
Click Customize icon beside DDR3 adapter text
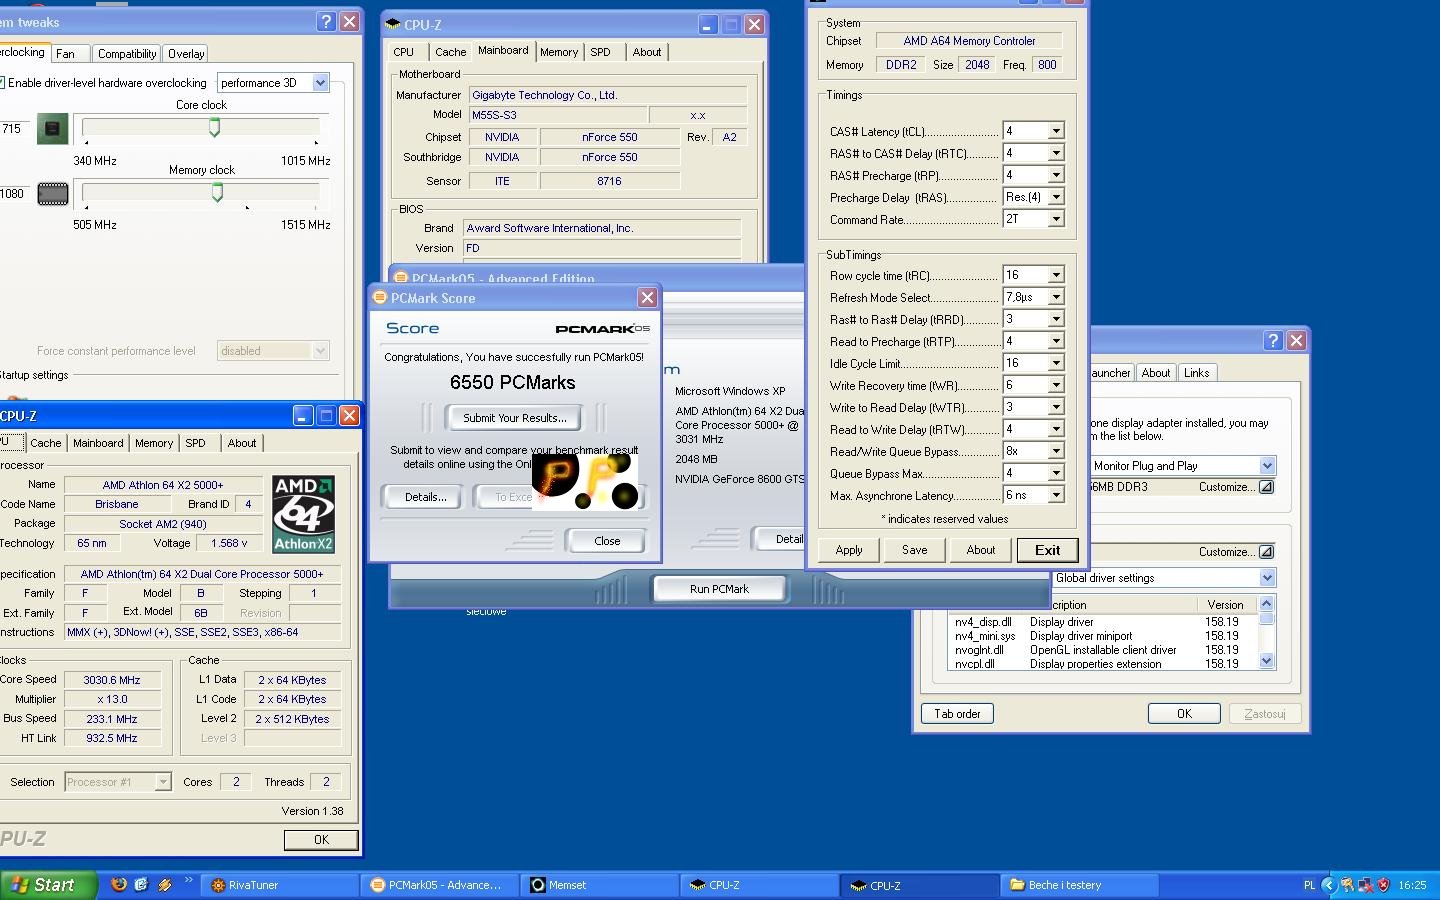pos(1266,487)
